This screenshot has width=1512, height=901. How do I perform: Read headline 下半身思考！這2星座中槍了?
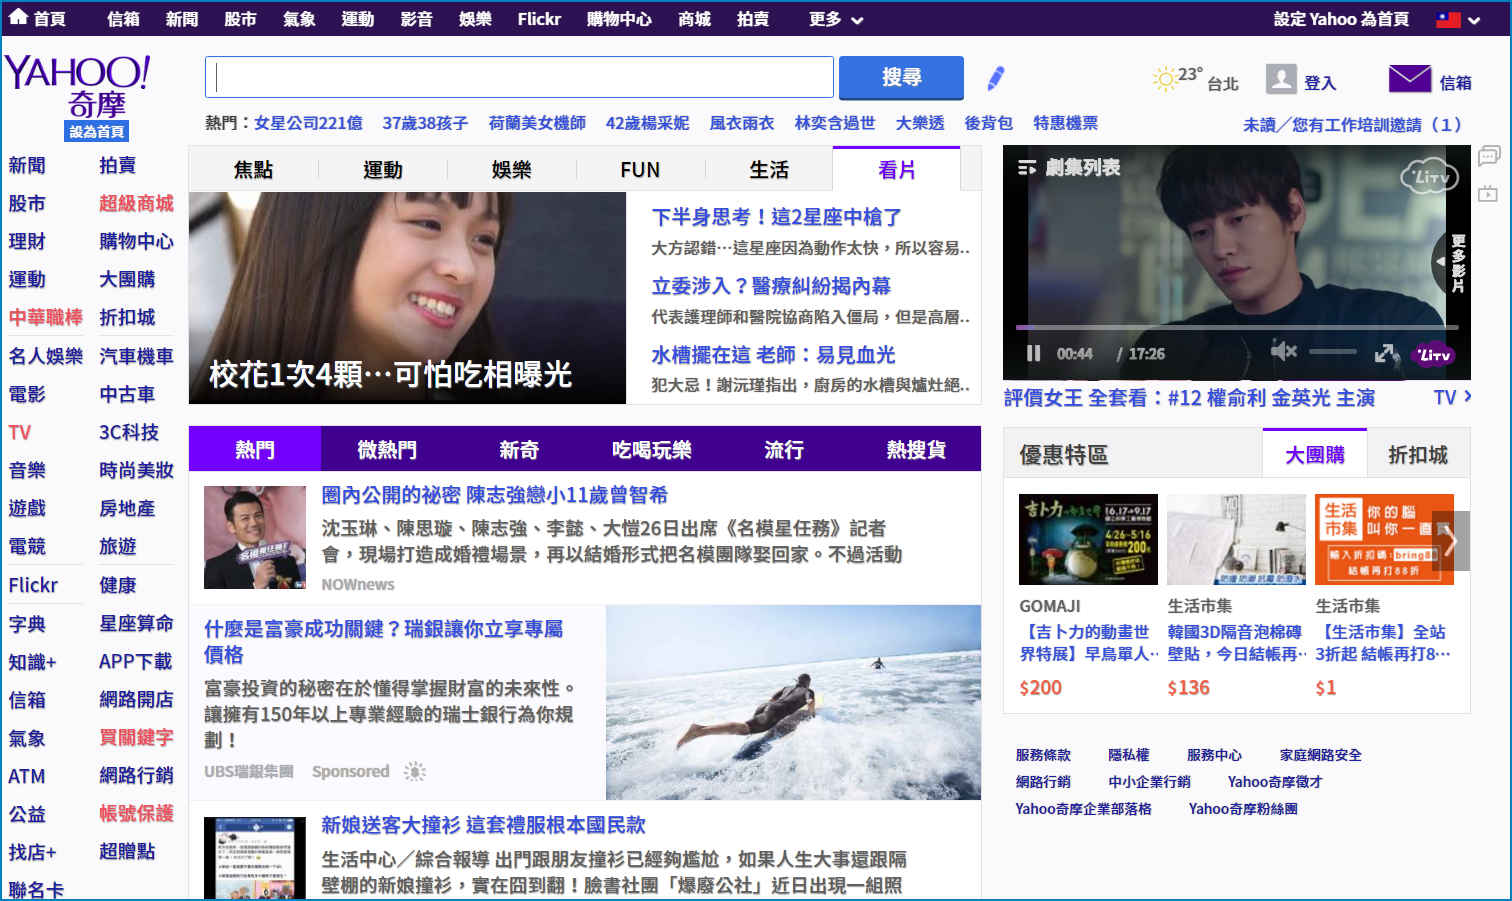(777, 217)
